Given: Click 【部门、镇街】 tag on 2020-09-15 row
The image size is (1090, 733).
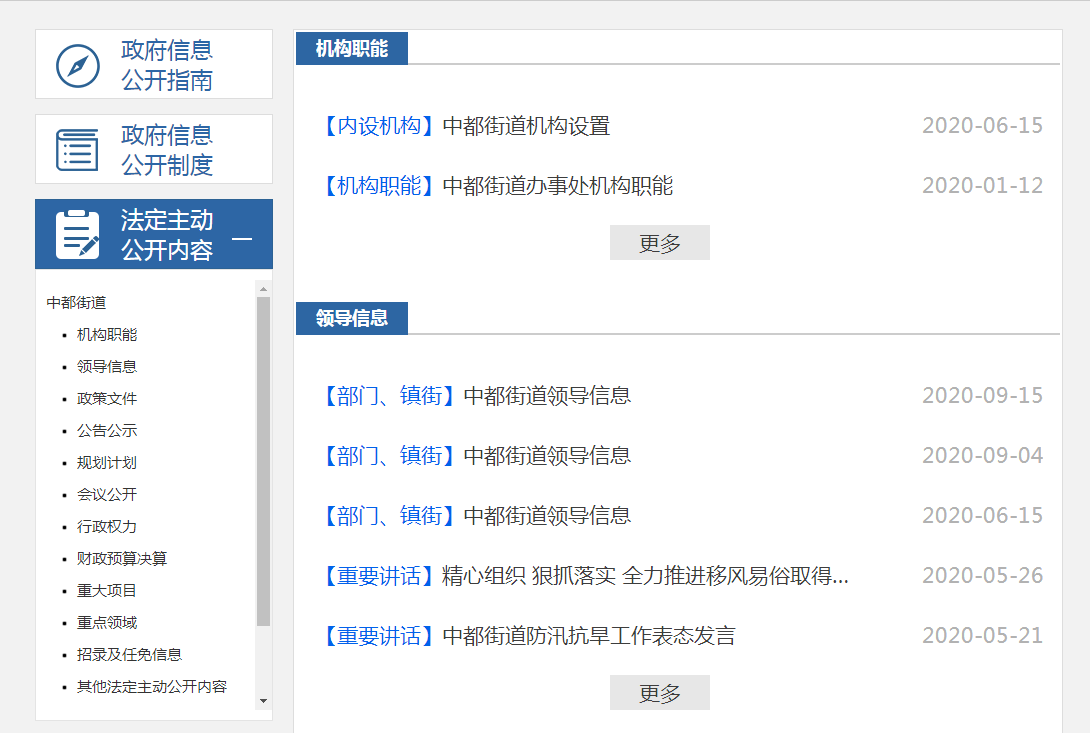Looking at the screenshot, I should 389,396.
